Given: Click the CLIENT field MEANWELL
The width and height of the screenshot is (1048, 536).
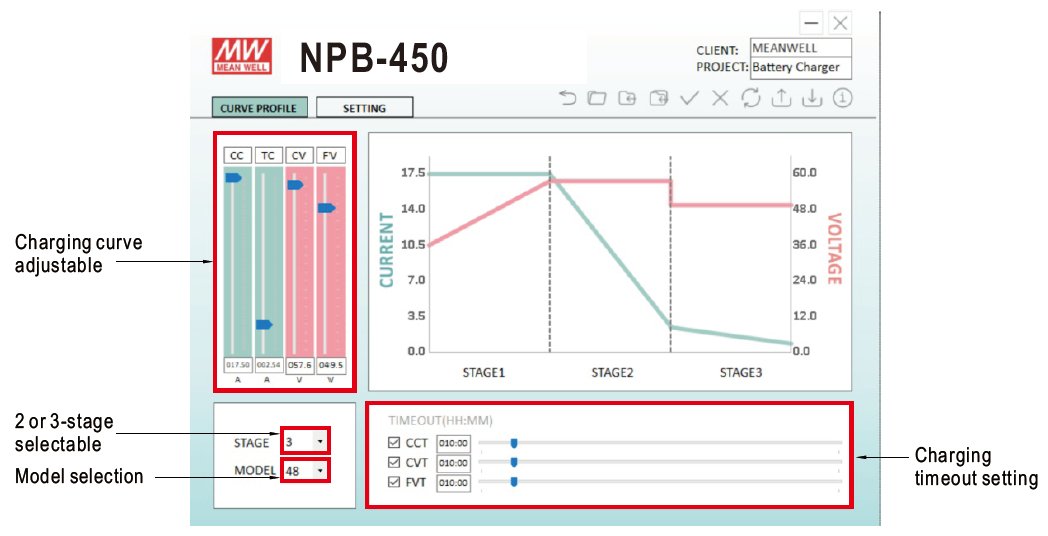Looking at the screenshot, I should click(801, 48).
